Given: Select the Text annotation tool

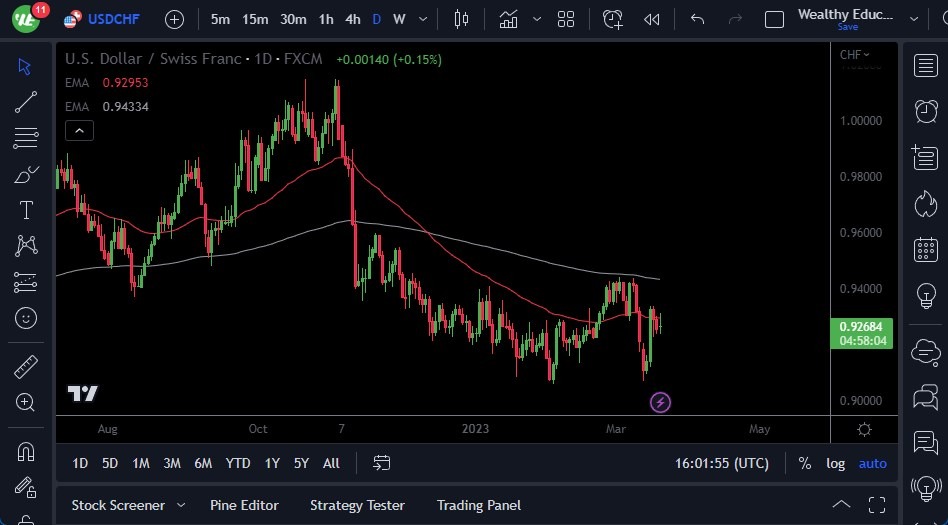Looking at the screenshot, I should pyautogui.click(x=26, y=210).
